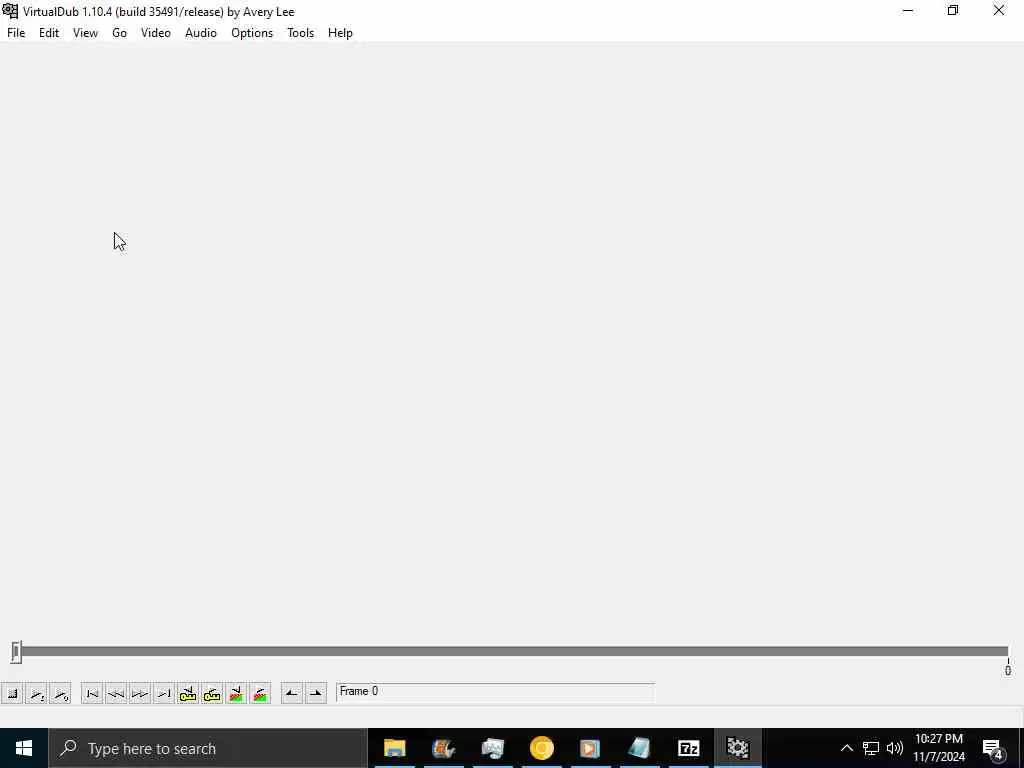Screen dimensions: 1024x768
Task: Open the Tools menu
Action: [300, 33]
